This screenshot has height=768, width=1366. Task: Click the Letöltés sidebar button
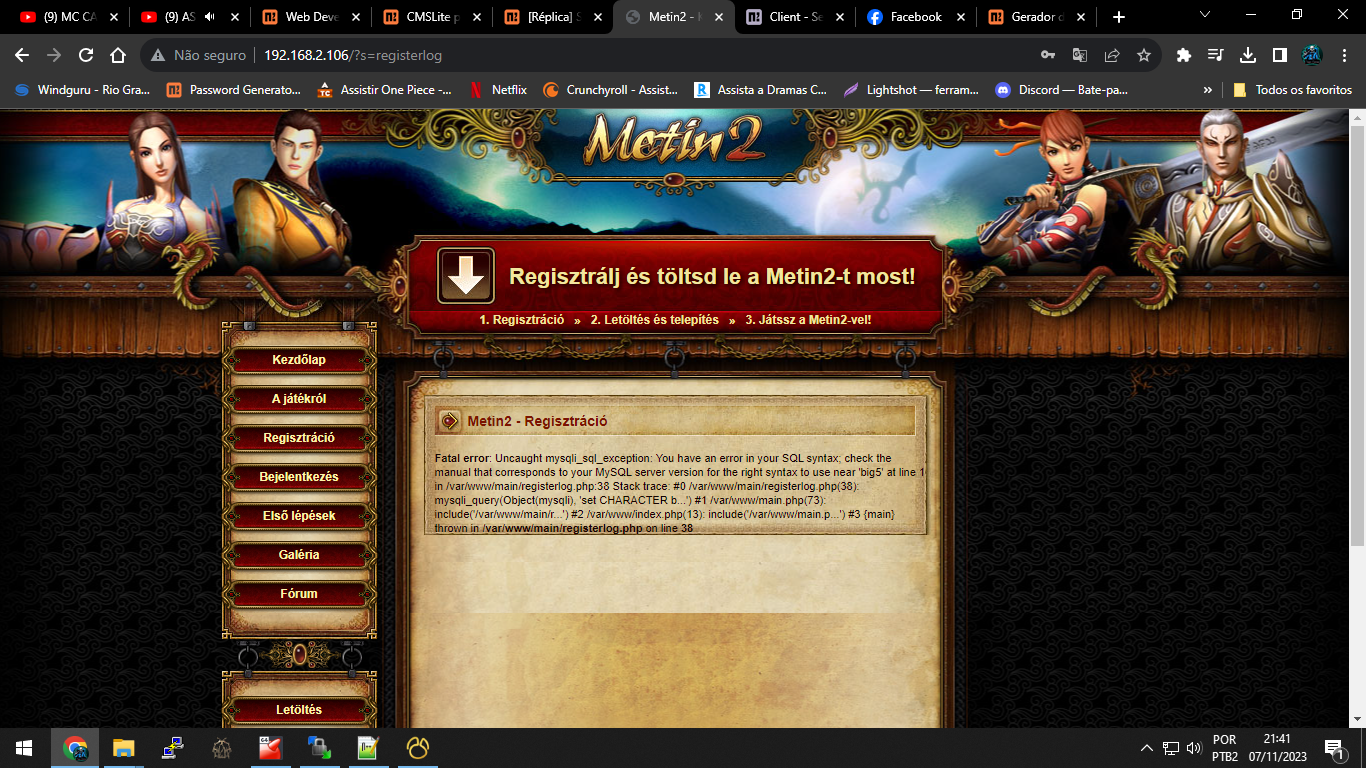tap(299, 710)
